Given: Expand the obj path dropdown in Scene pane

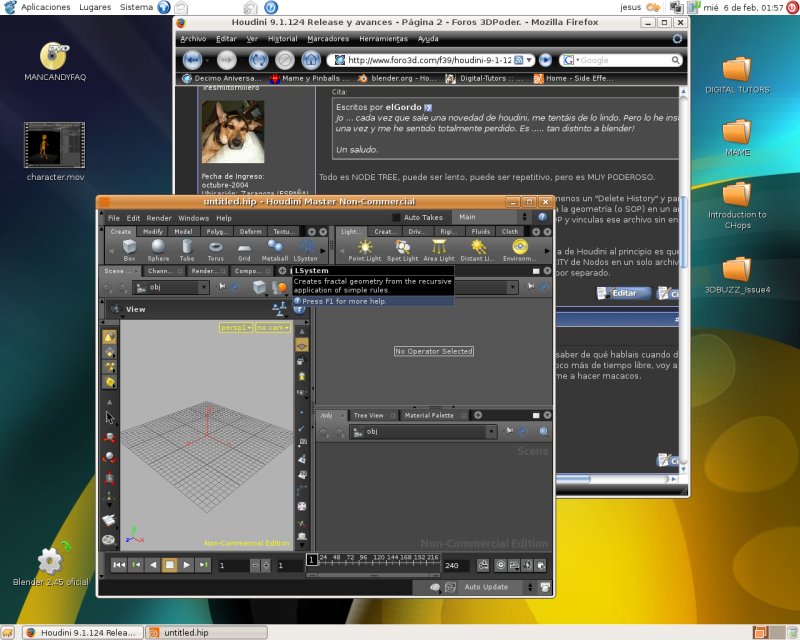Looking at the screenshot, I should pos(204,287).
